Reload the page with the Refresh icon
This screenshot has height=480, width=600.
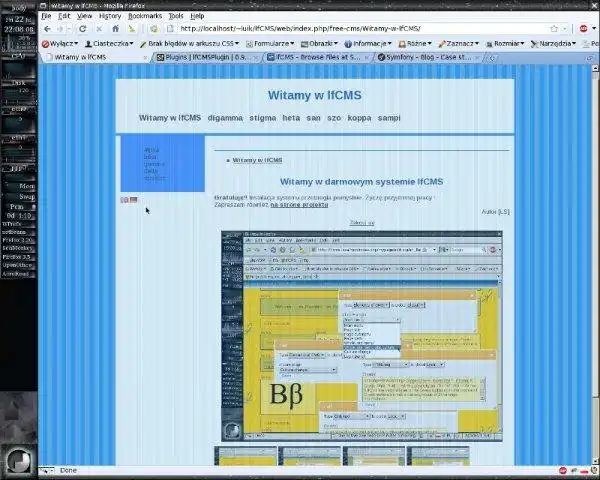(82, 29)
